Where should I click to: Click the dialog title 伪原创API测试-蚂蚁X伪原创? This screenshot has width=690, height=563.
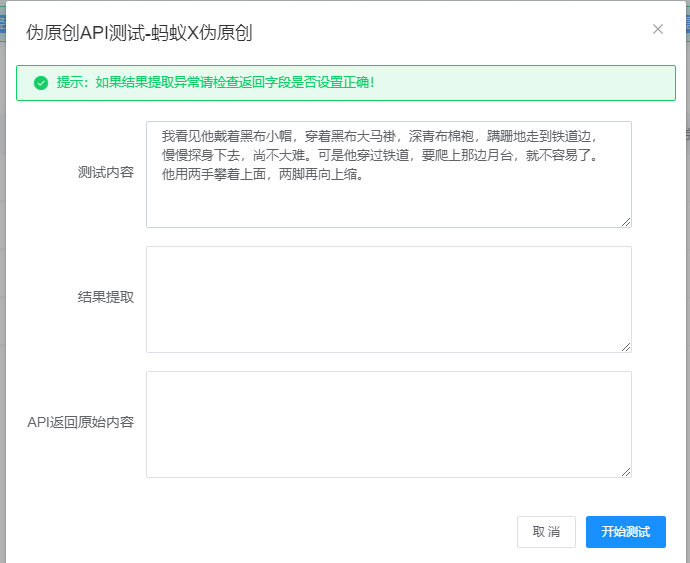coord(139,33)
